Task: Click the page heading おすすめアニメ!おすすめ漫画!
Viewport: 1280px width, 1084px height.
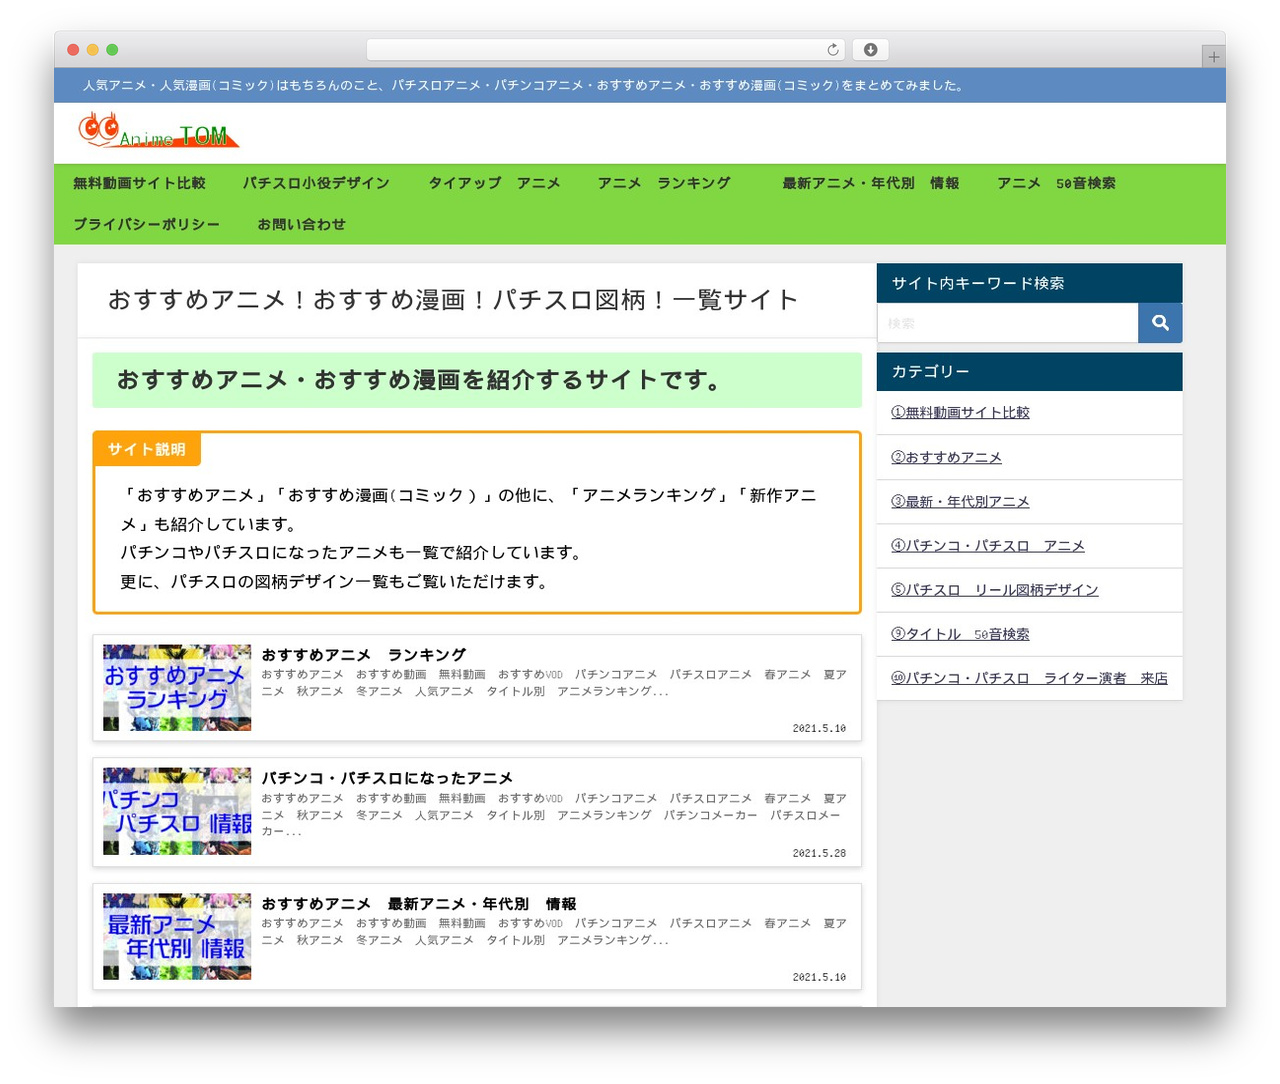Action: click(453, 300)
